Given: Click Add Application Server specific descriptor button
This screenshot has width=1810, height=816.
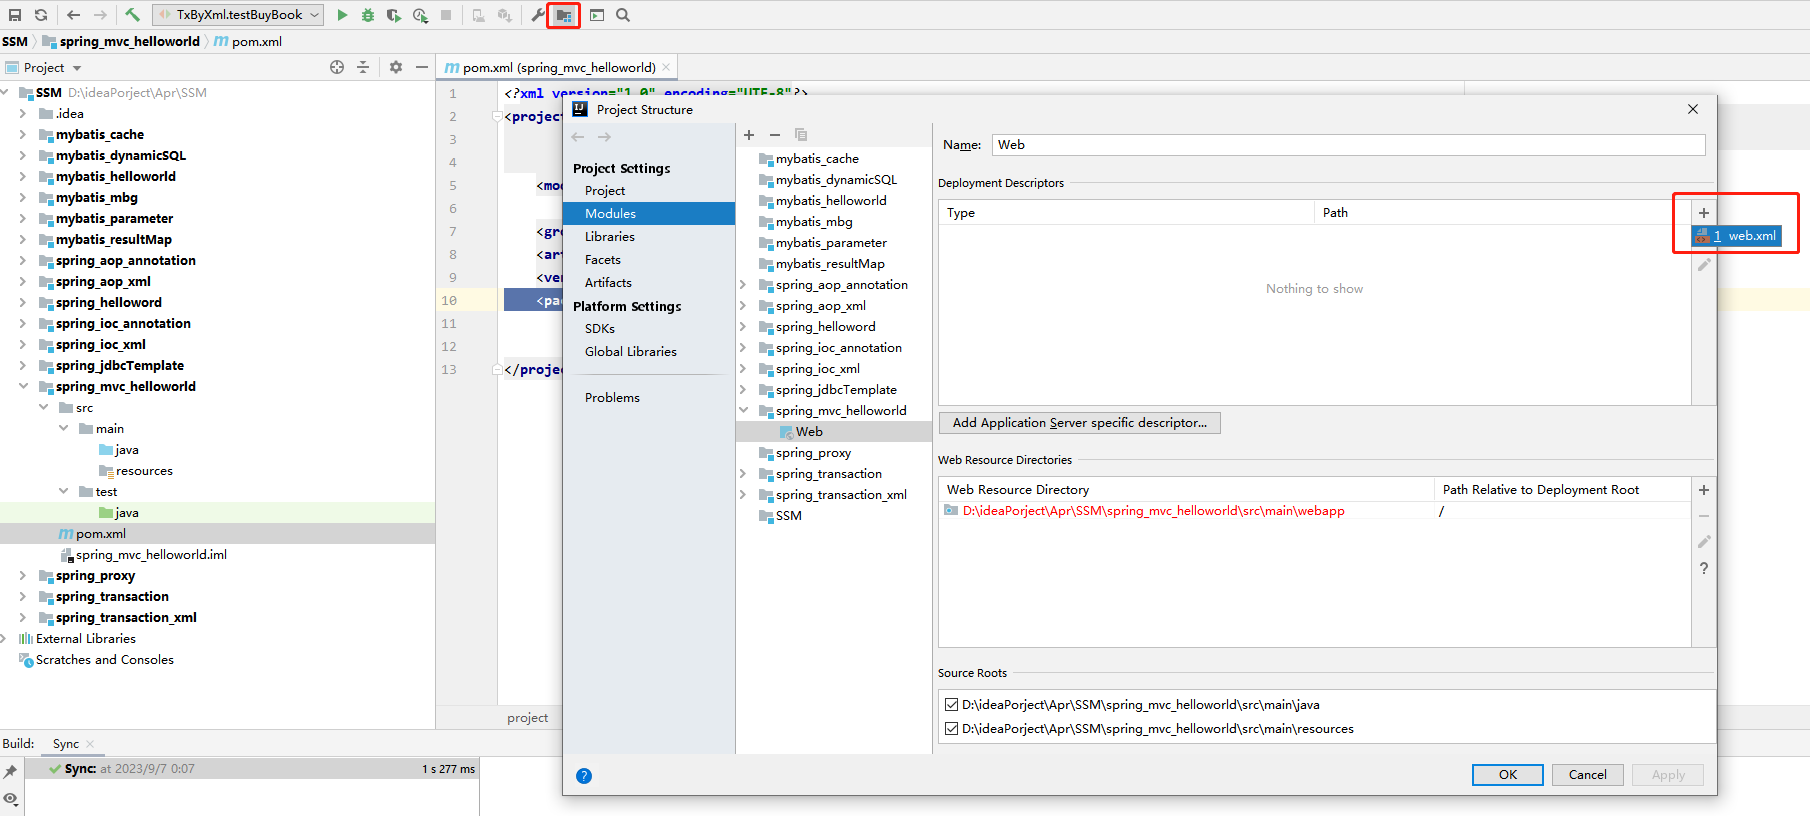Looking at the screenshot, I should [1079, 423].
